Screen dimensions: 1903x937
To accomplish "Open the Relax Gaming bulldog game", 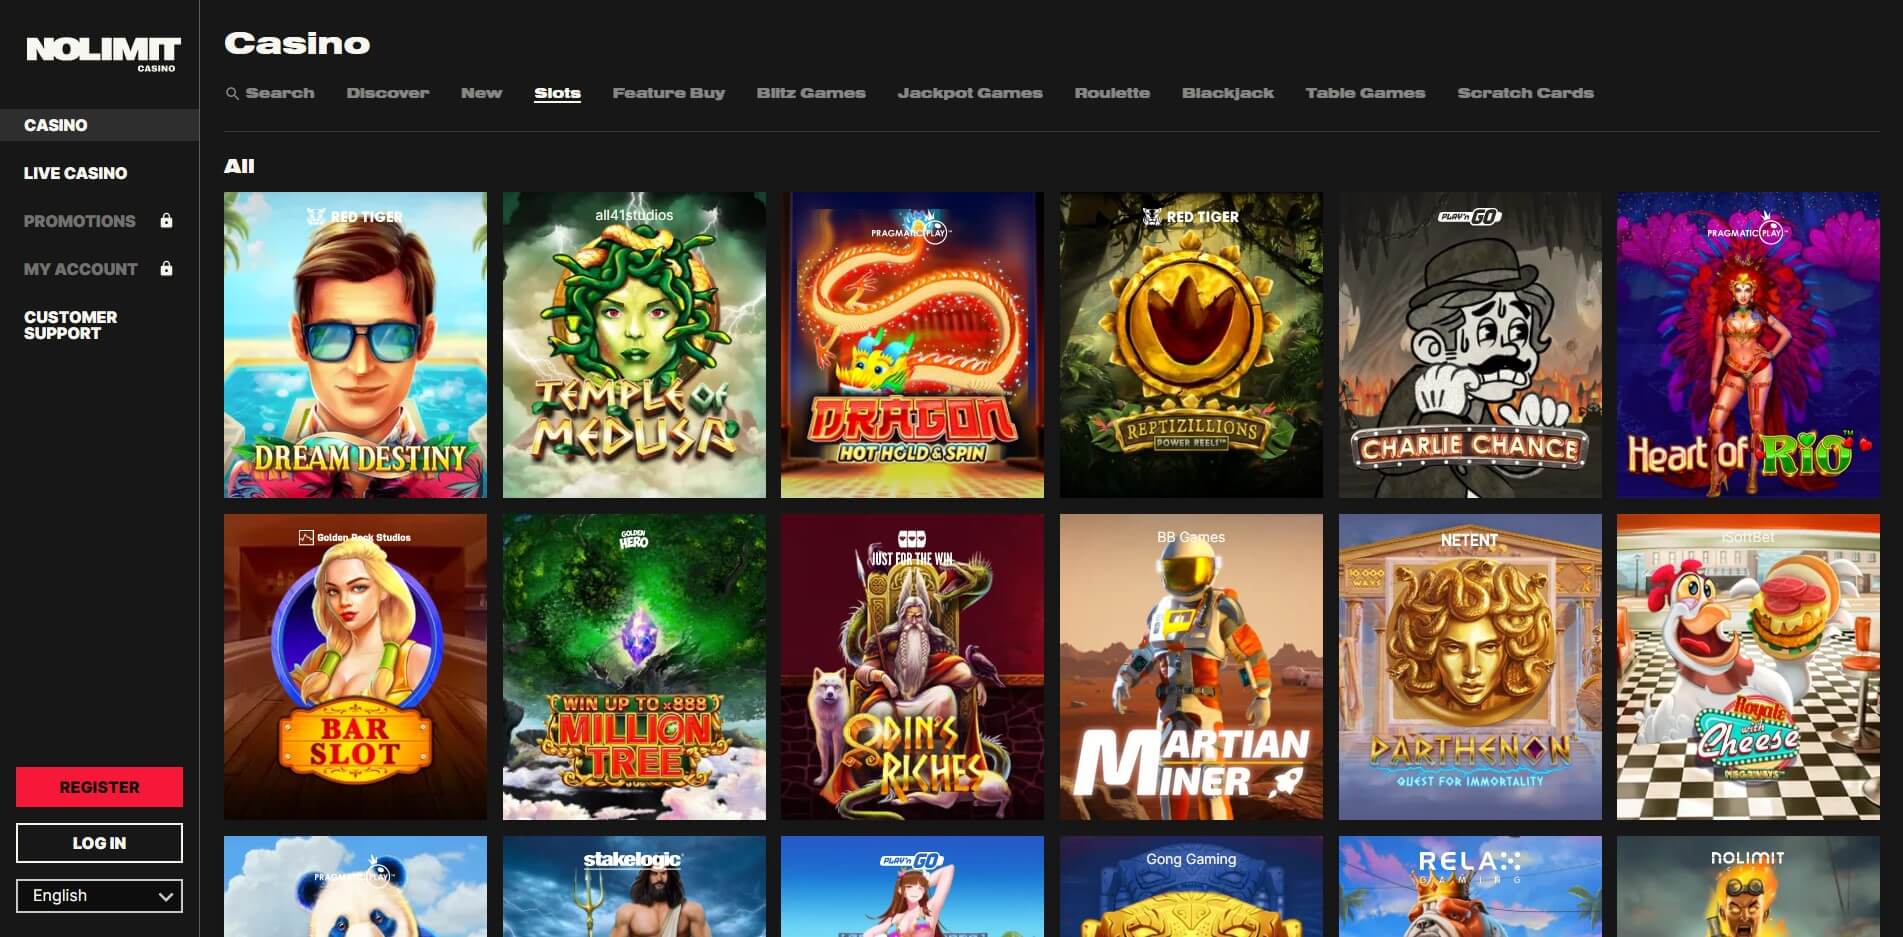I will tap(1470, 887).
